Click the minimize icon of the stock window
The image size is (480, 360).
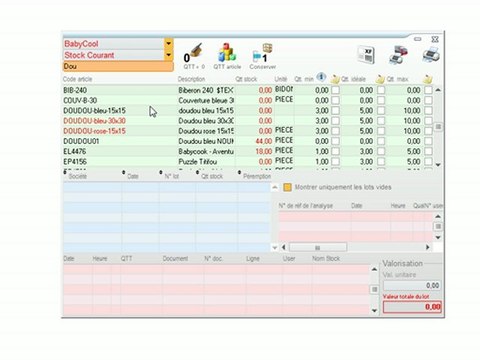click(418, 39)
